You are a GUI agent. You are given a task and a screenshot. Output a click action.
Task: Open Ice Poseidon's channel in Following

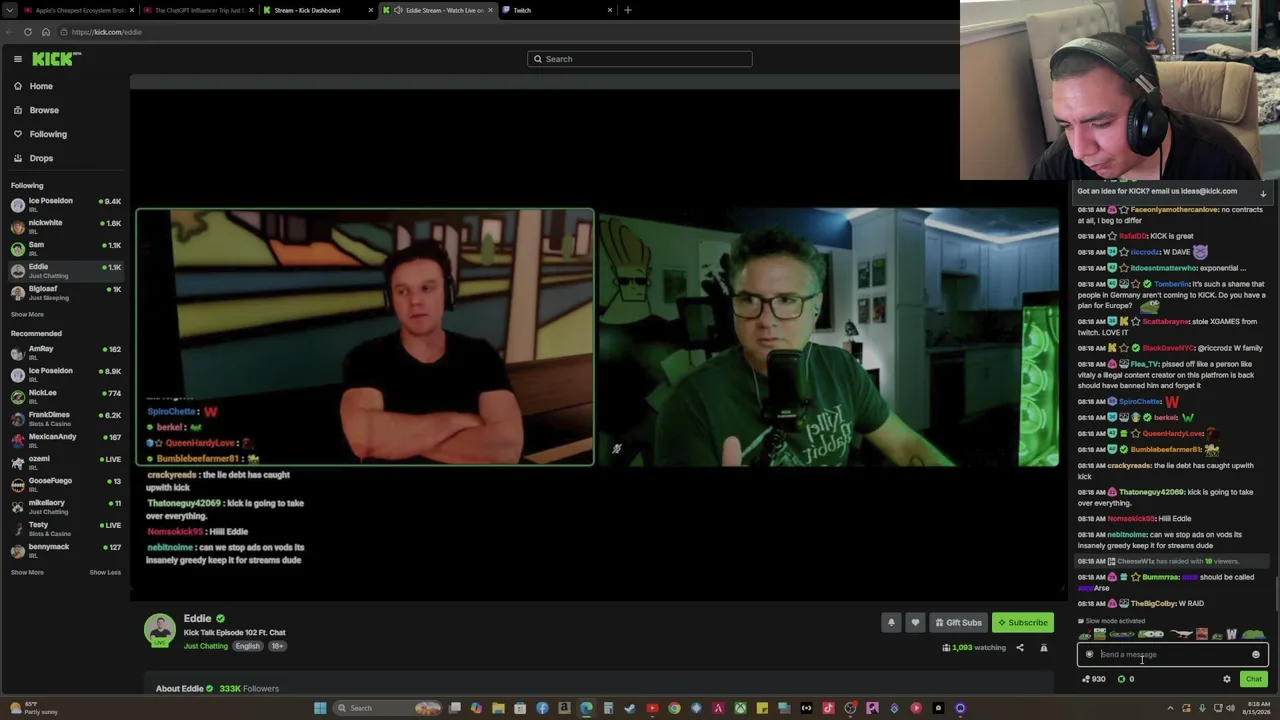point(65,204)
